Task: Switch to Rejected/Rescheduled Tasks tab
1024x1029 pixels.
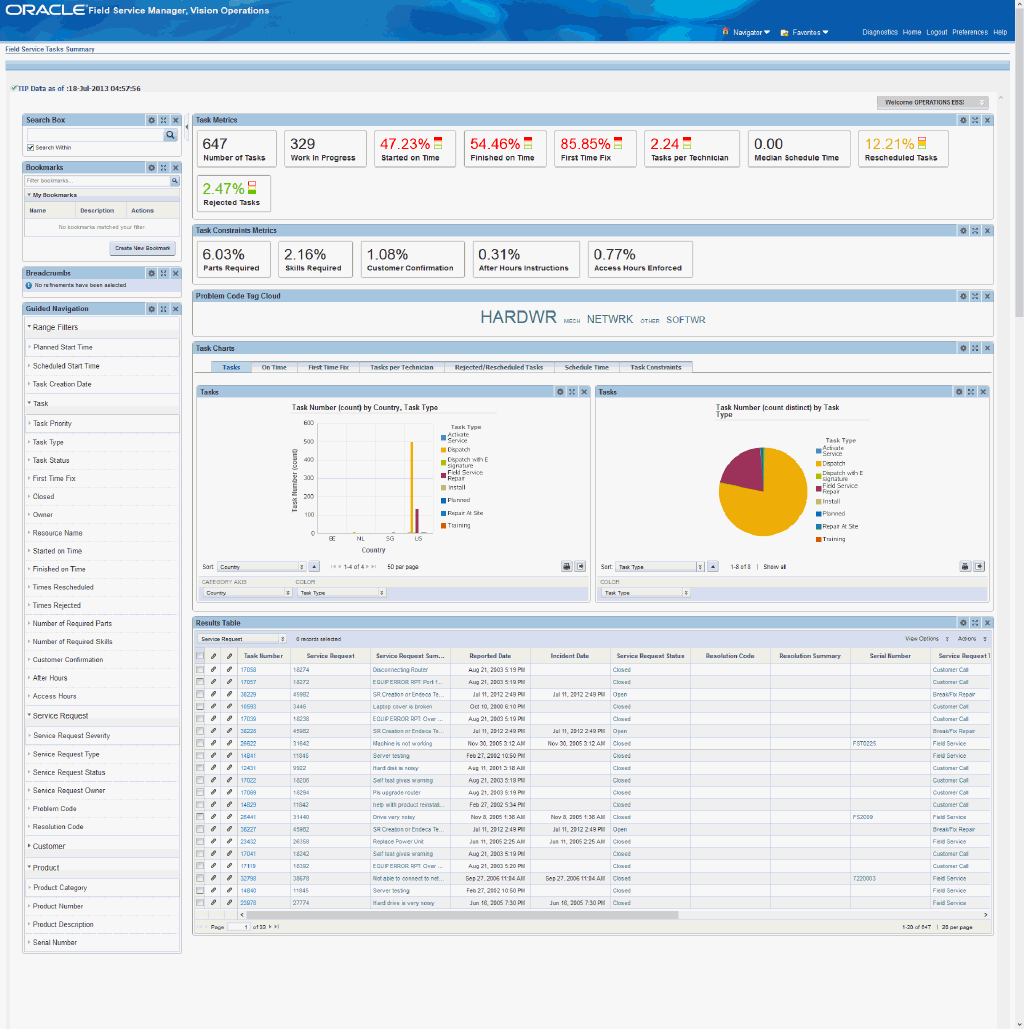Action: (499, 368)
